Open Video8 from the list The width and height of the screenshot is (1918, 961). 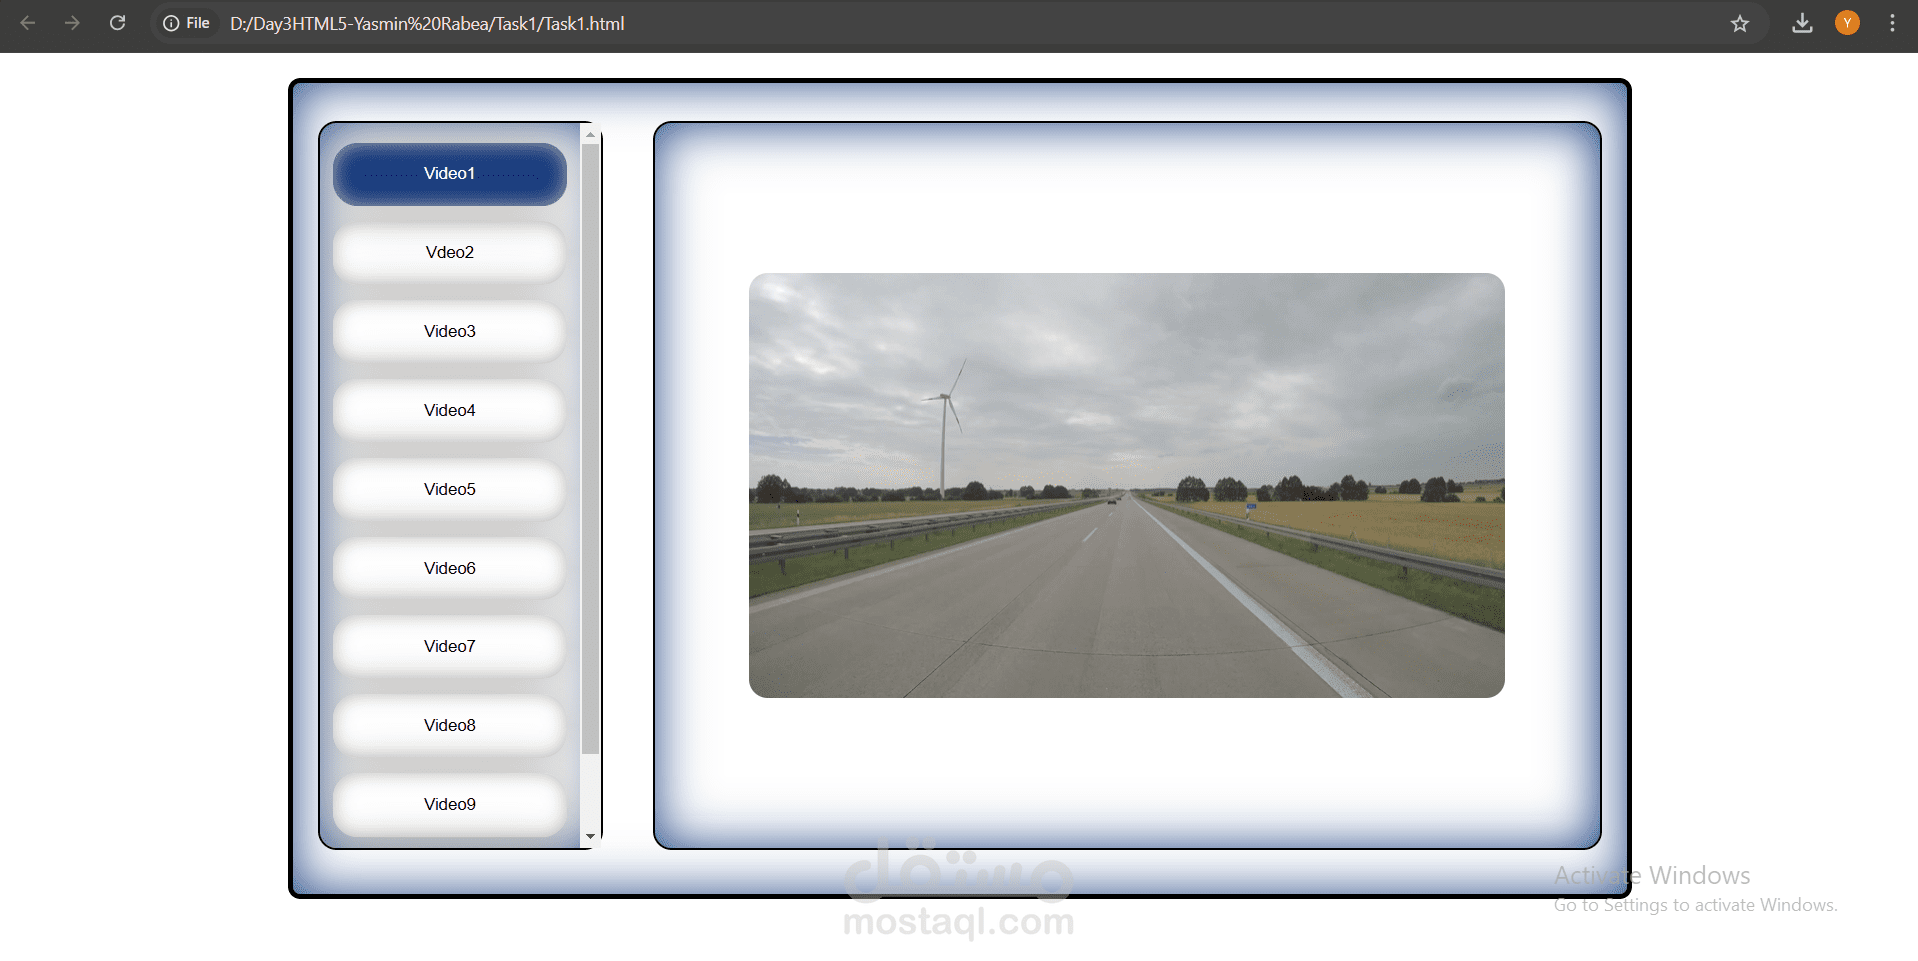point(449,725)
